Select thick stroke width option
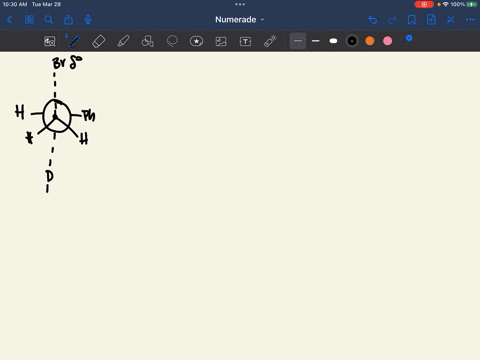Viewport: 480px width, 360px height. point(333,41)
